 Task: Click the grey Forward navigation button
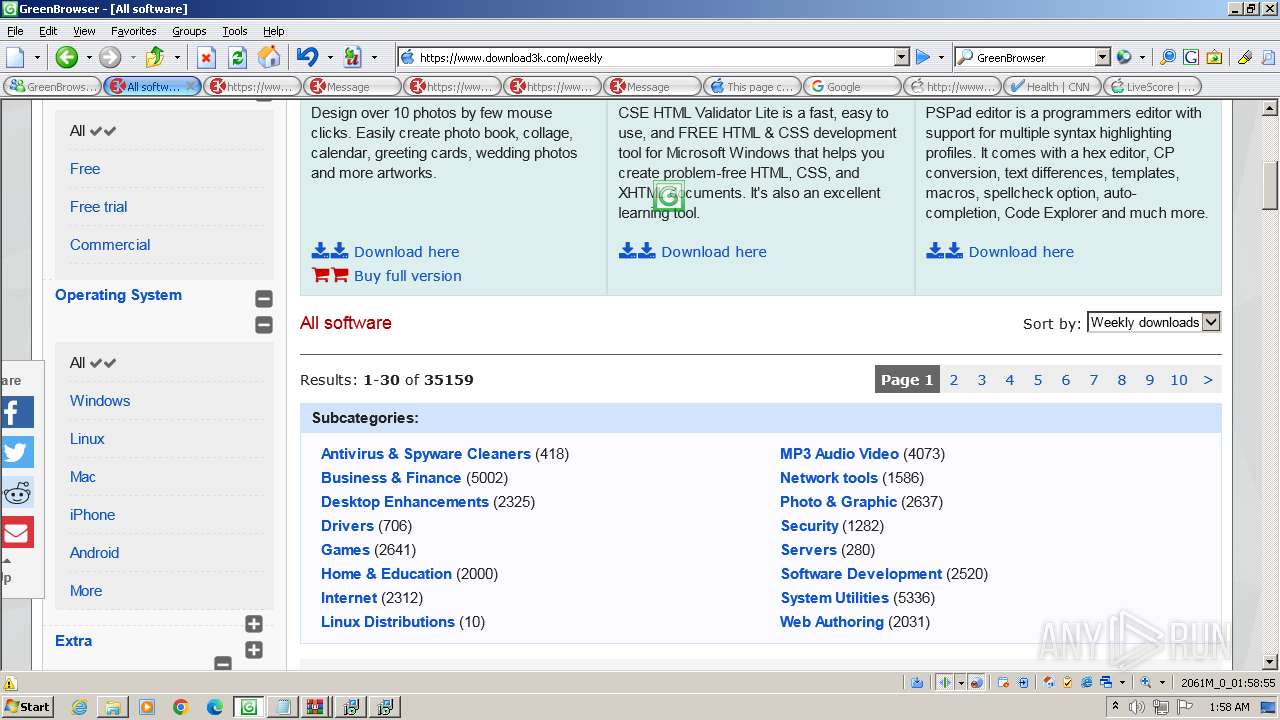pos(110,57)
